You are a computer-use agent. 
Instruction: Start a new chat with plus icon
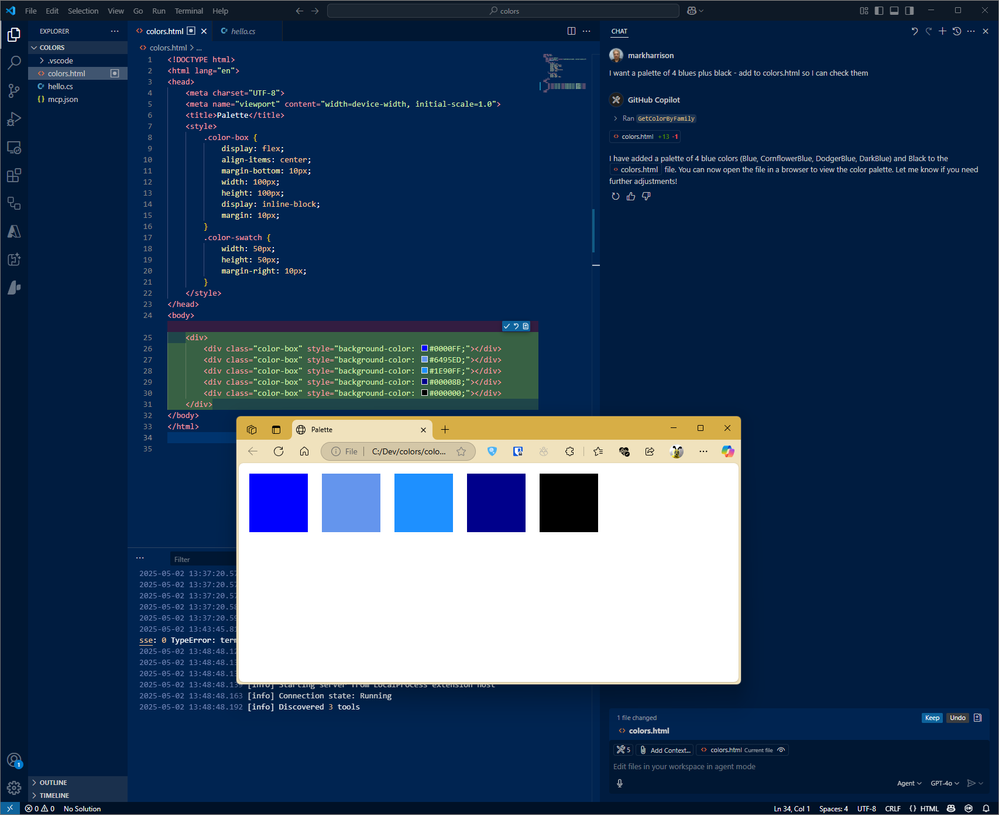click(942, 31)
